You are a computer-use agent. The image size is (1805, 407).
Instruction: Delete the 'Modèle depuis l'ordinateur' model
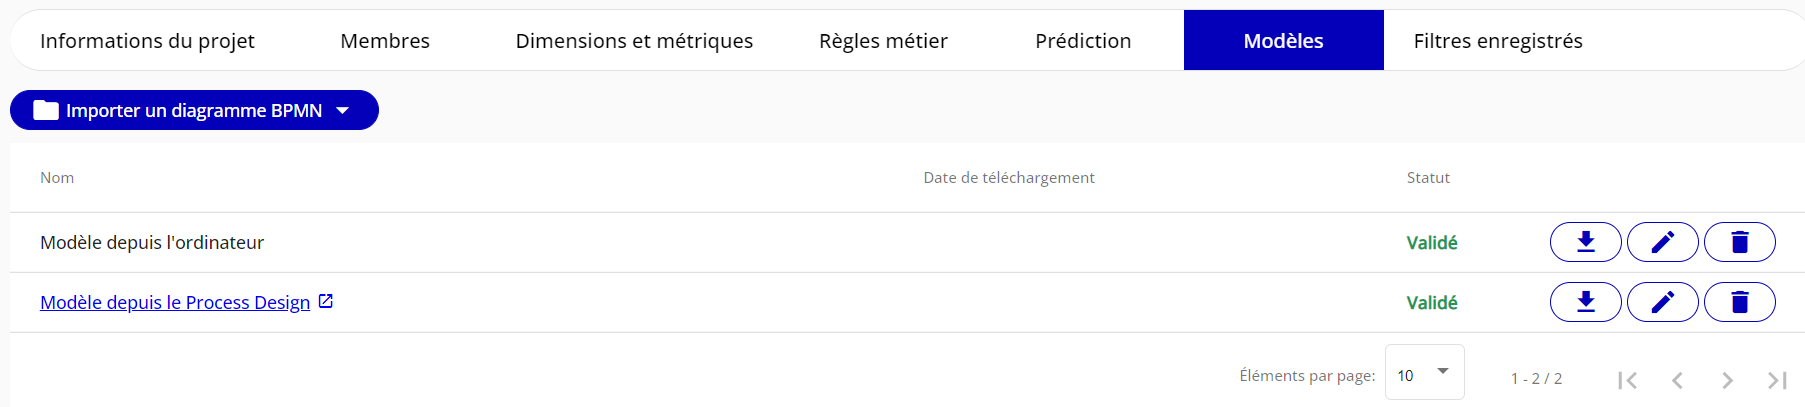coord(1739,242)
